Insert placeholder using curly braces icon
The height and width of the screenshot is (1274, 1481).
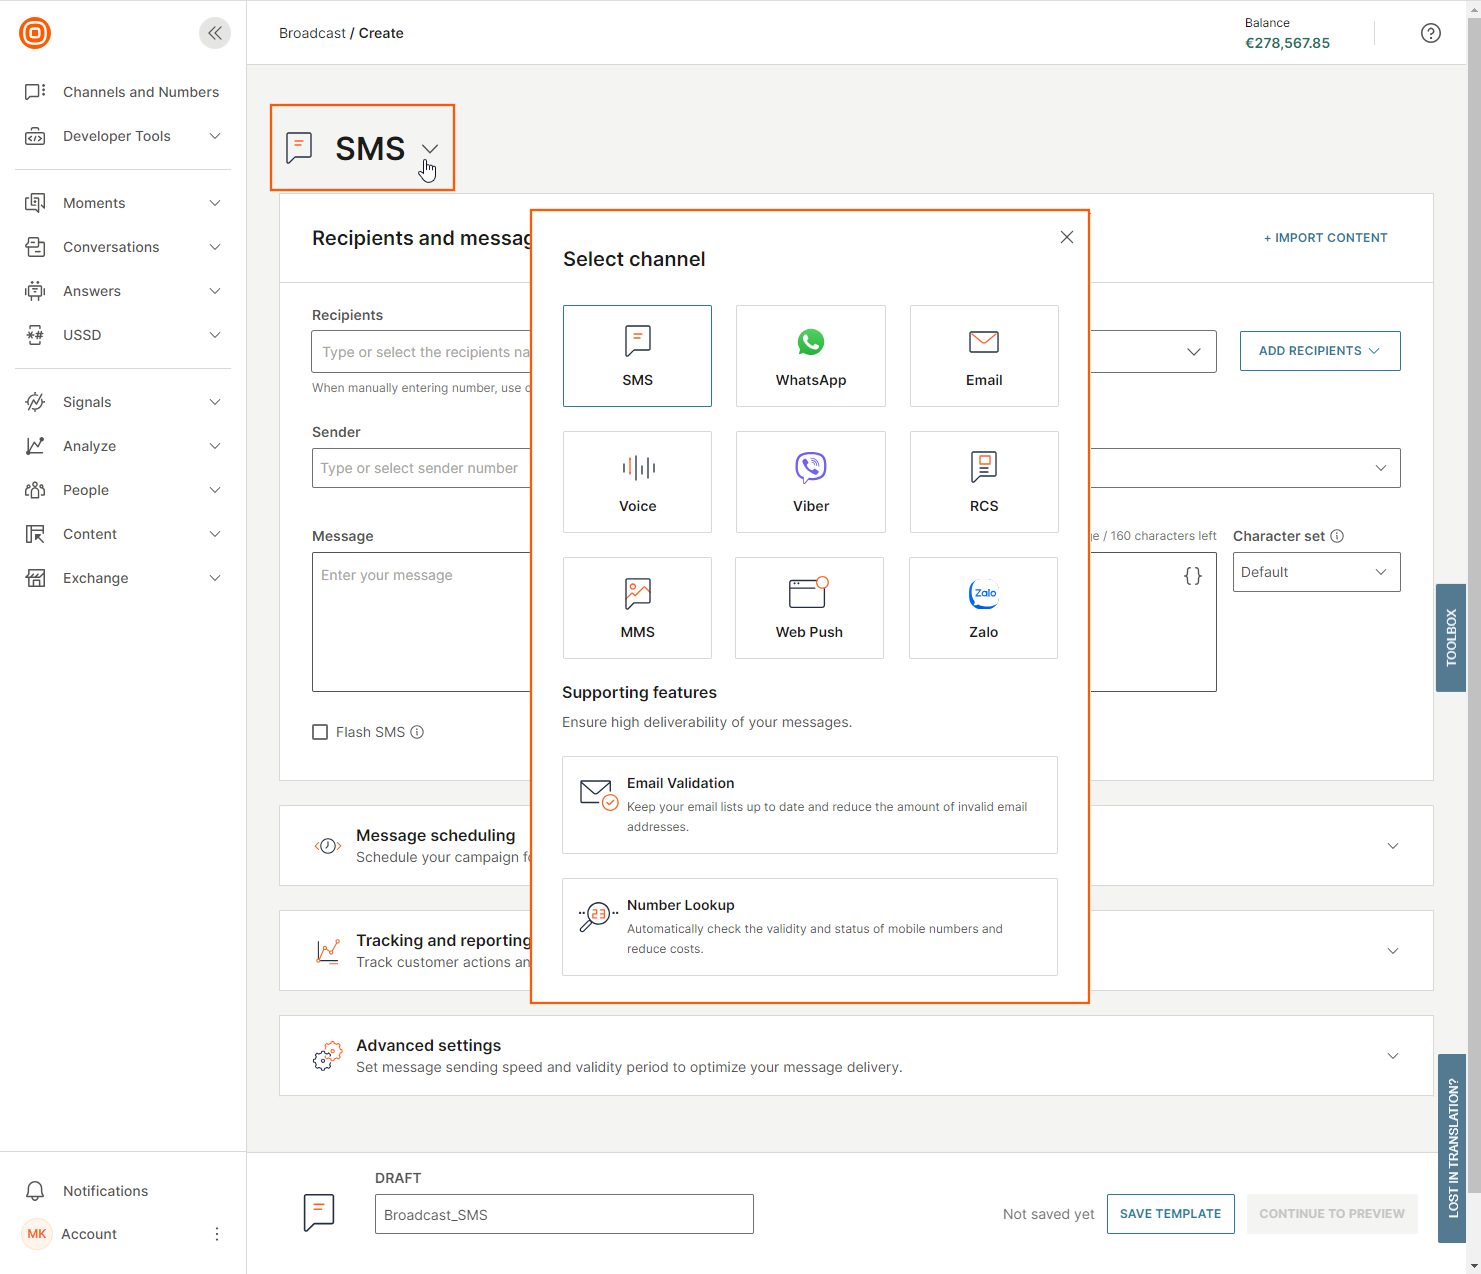click(1192, 576)
